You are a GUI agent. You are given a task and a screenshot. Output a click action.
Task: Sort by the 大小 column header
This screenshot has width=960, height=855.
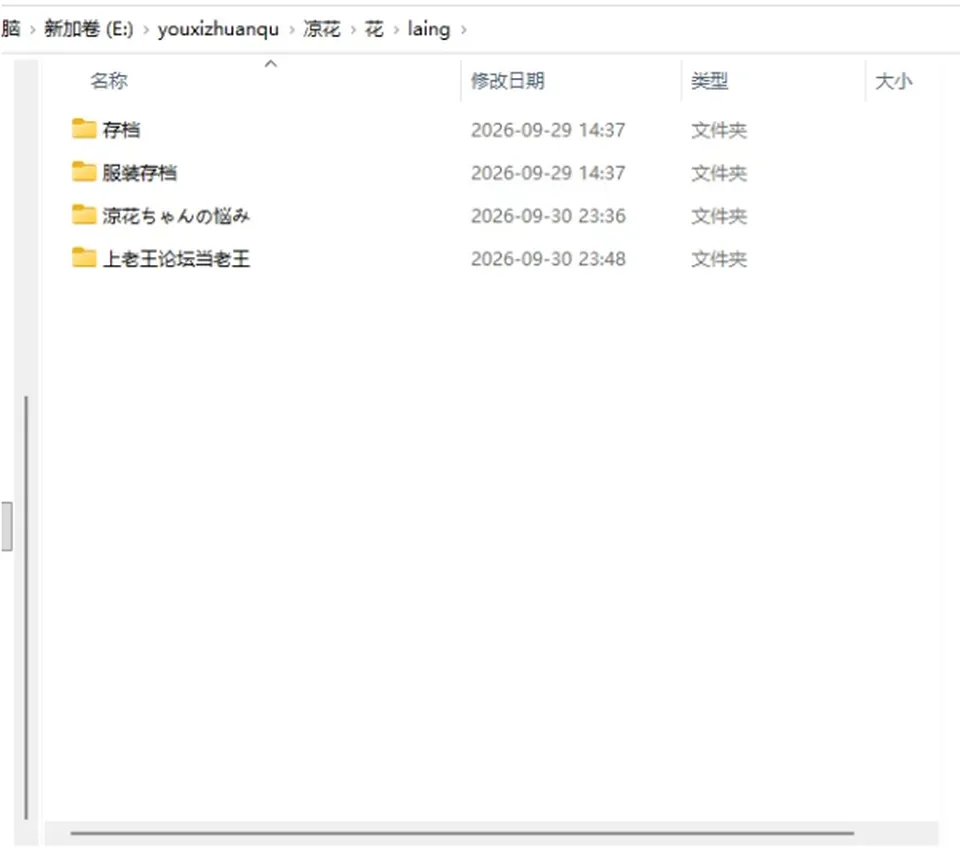pos(894,80)
